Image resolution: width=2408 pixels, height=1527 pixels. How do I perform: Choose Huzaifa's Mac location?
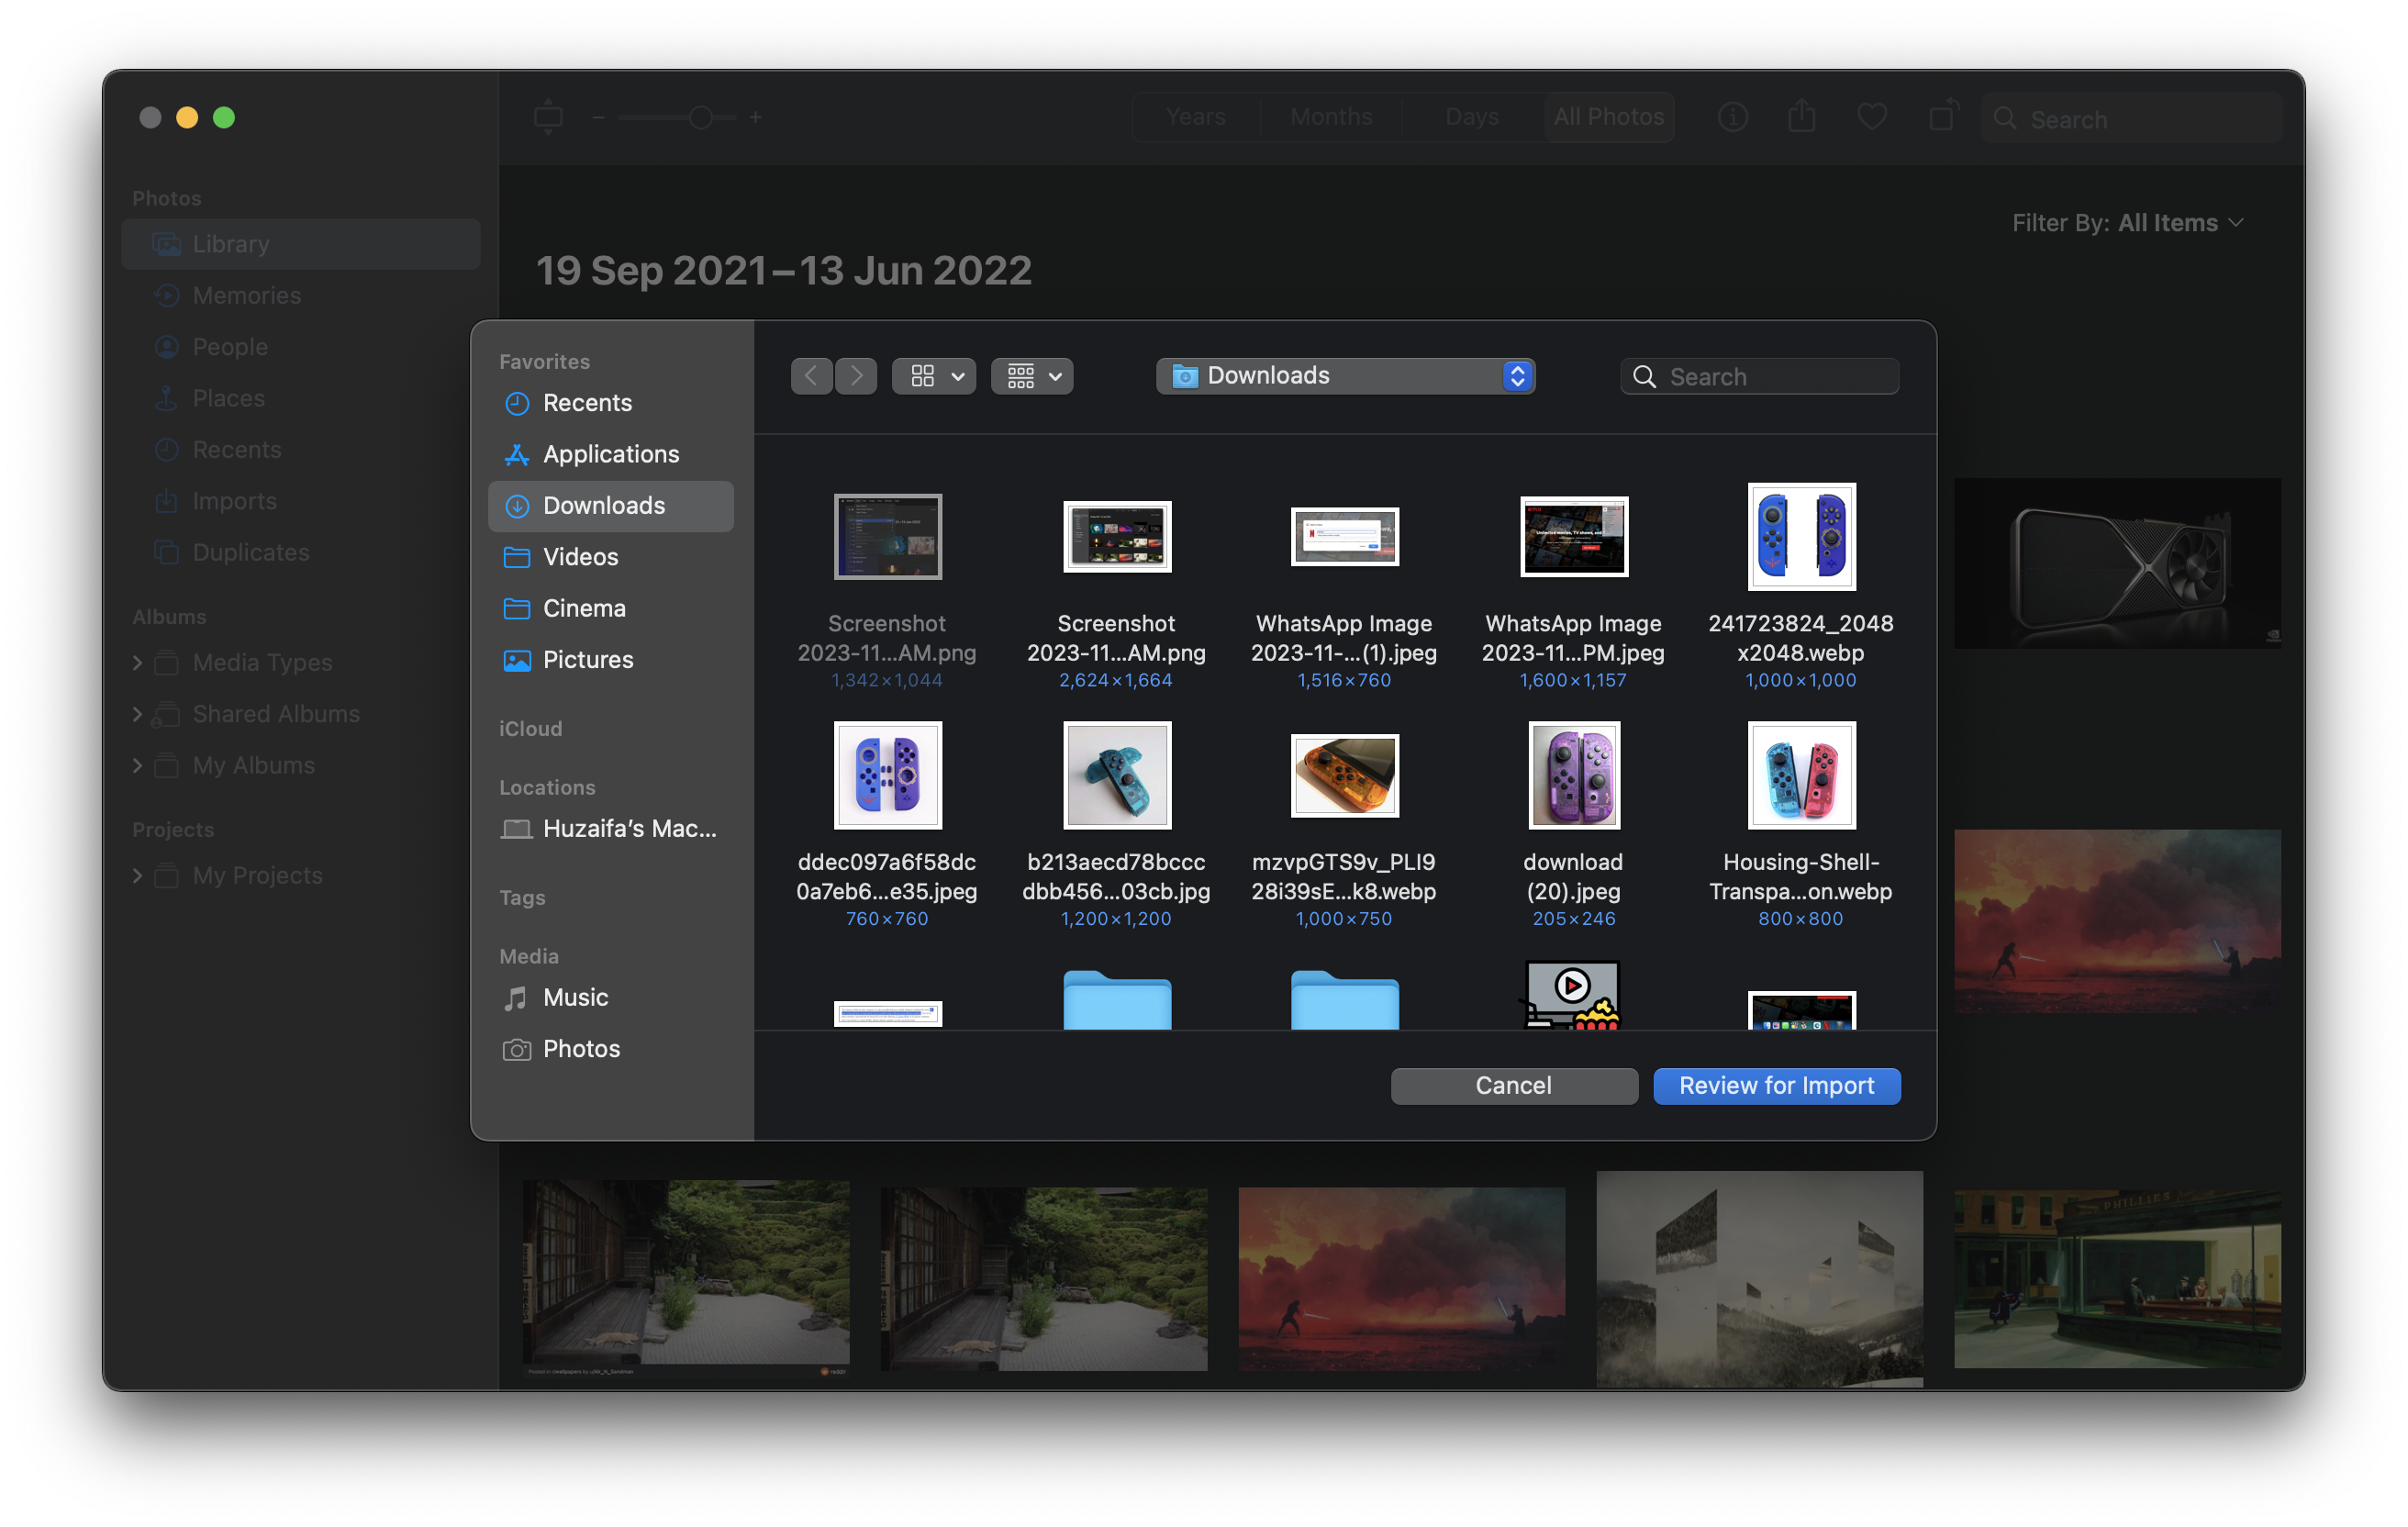pyautogui.click(x=628, y=828)
